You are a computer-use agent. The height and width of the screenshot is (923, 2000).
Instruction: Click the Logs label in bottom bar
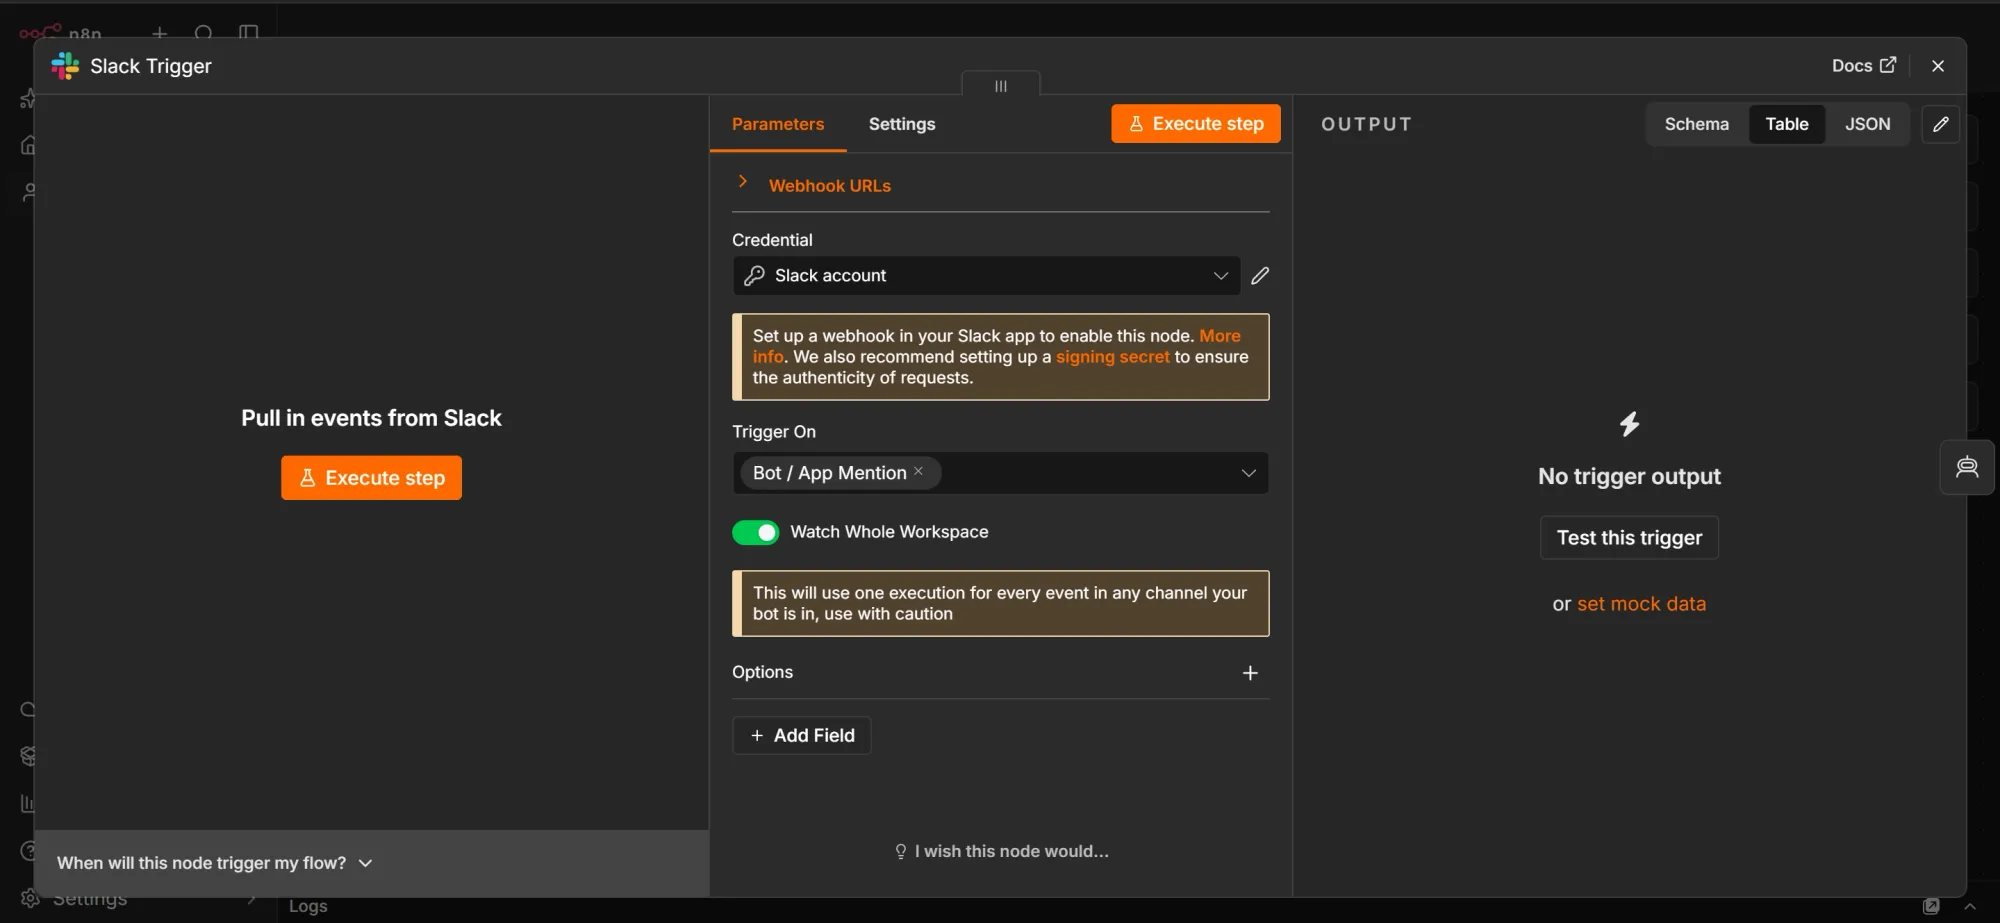click(x=308, y=906)
